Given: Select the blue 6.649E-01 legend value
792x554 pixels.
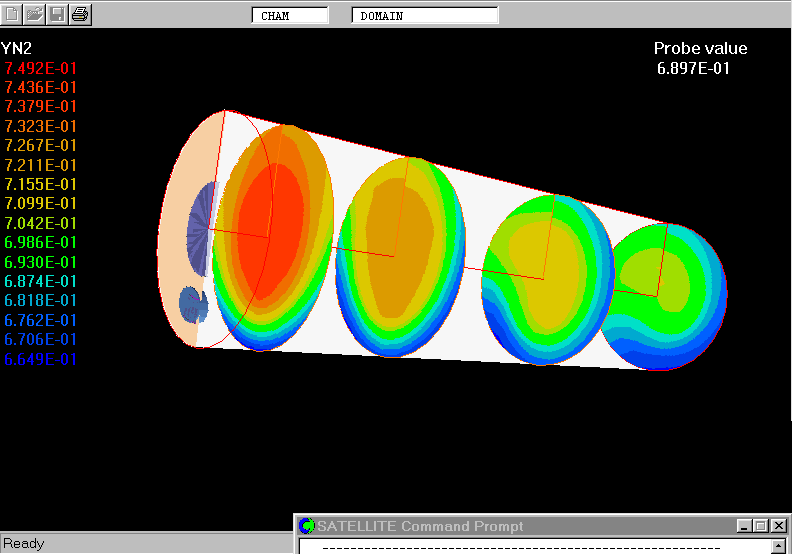Looking at the screenshot, I should (x=41, y=359).
